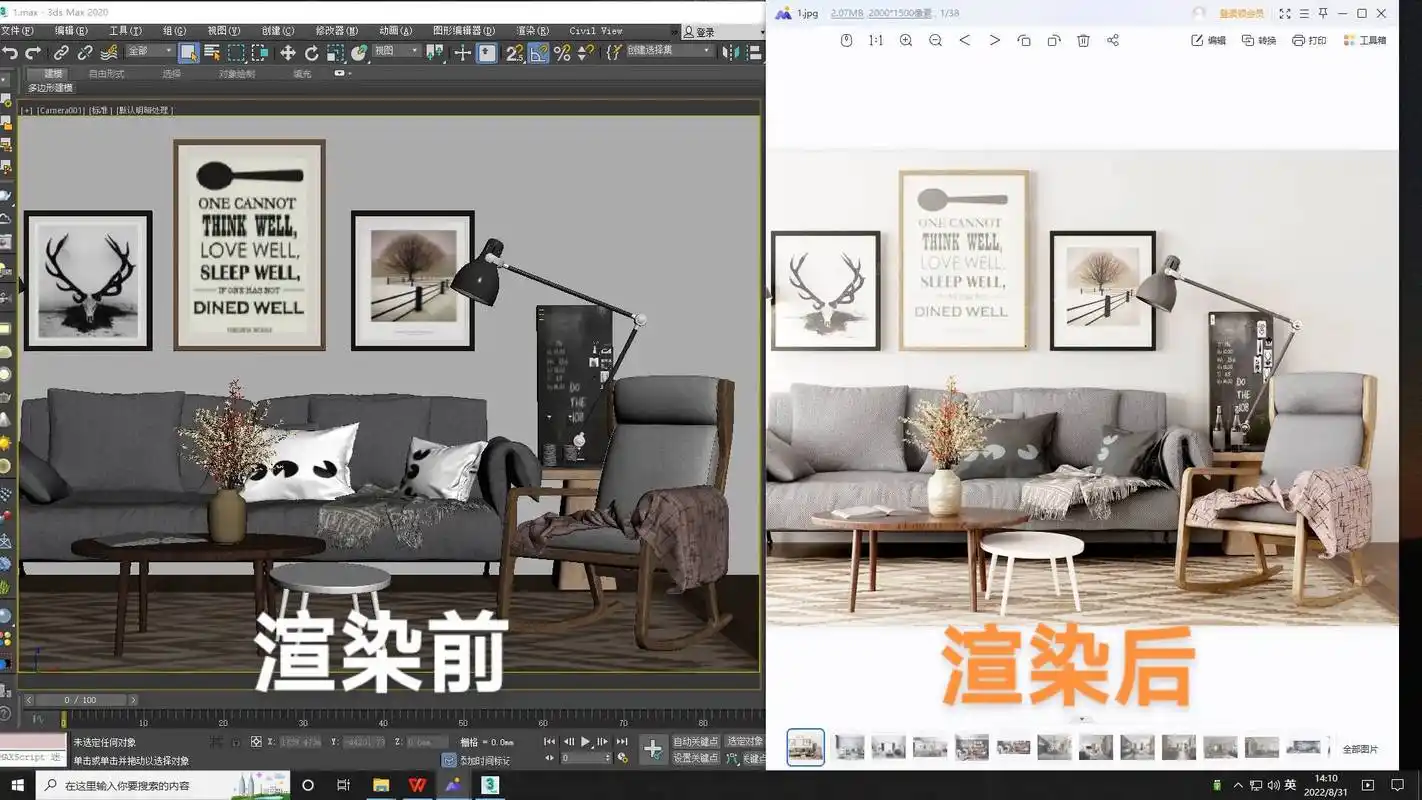
Task: Expand the 创建选择集 named selection dropdown
Action: [668, 51]
